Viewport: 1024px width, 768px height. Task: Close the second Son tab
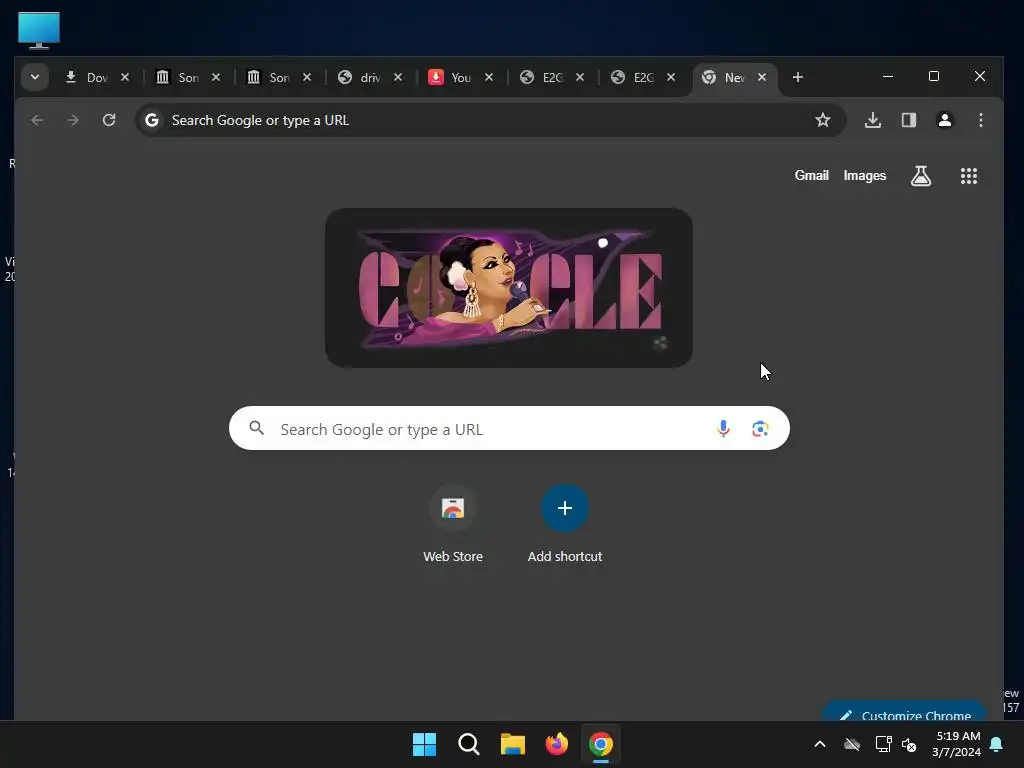[307, 77]
